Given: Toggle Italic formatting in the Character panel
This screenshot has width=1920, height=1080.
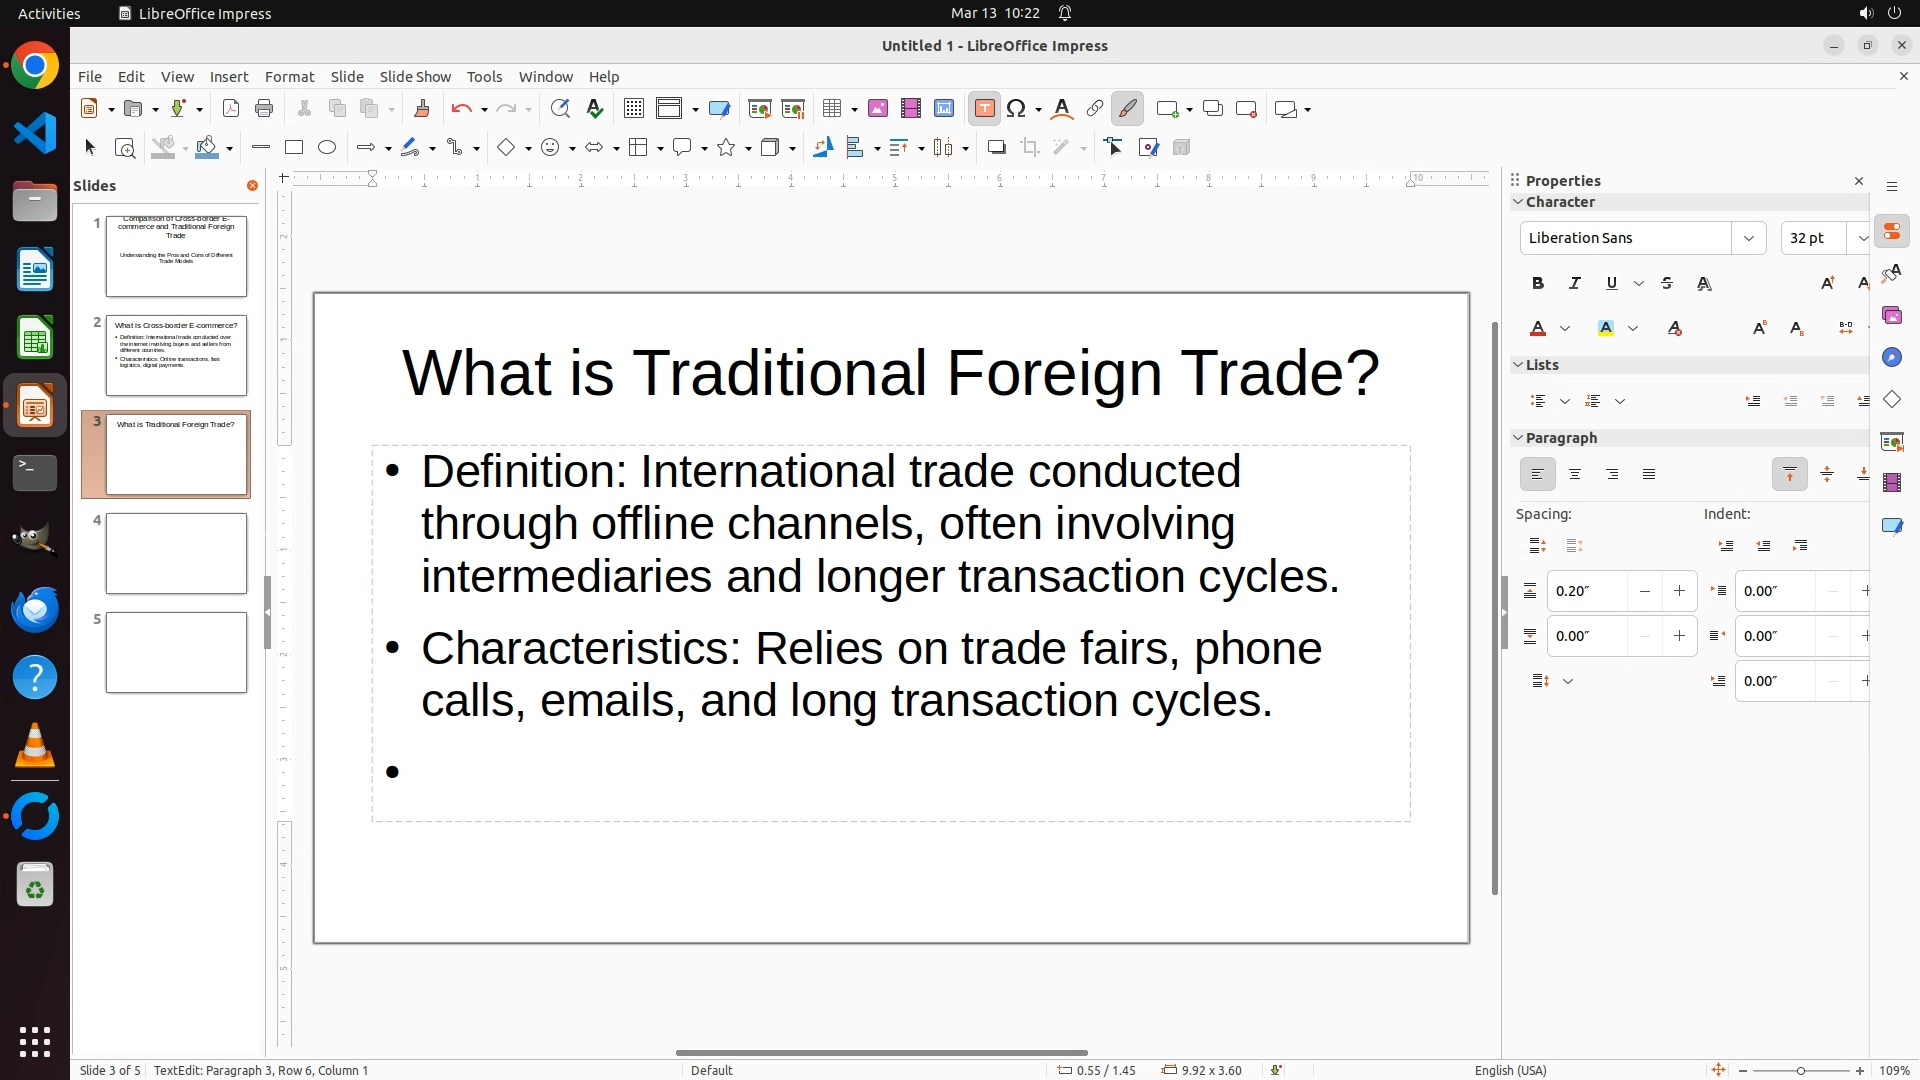Looking at the screenshot, I should coord(1575,284).
